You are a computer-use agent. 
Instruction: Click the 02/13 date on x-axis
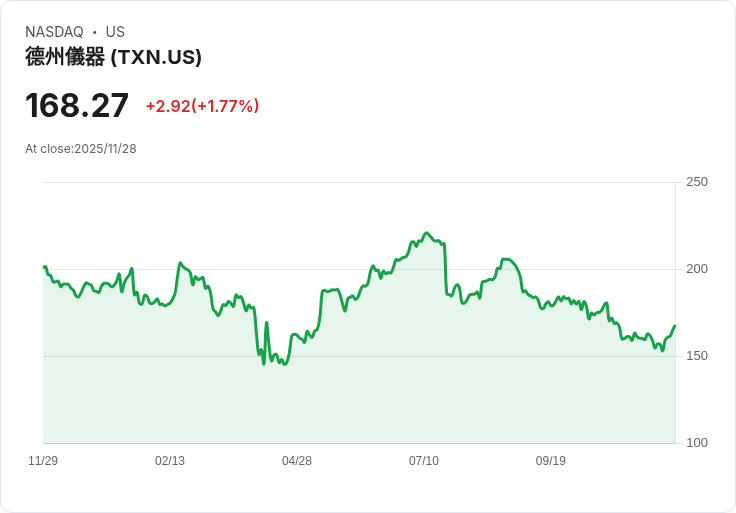click(x=170, y=461)
